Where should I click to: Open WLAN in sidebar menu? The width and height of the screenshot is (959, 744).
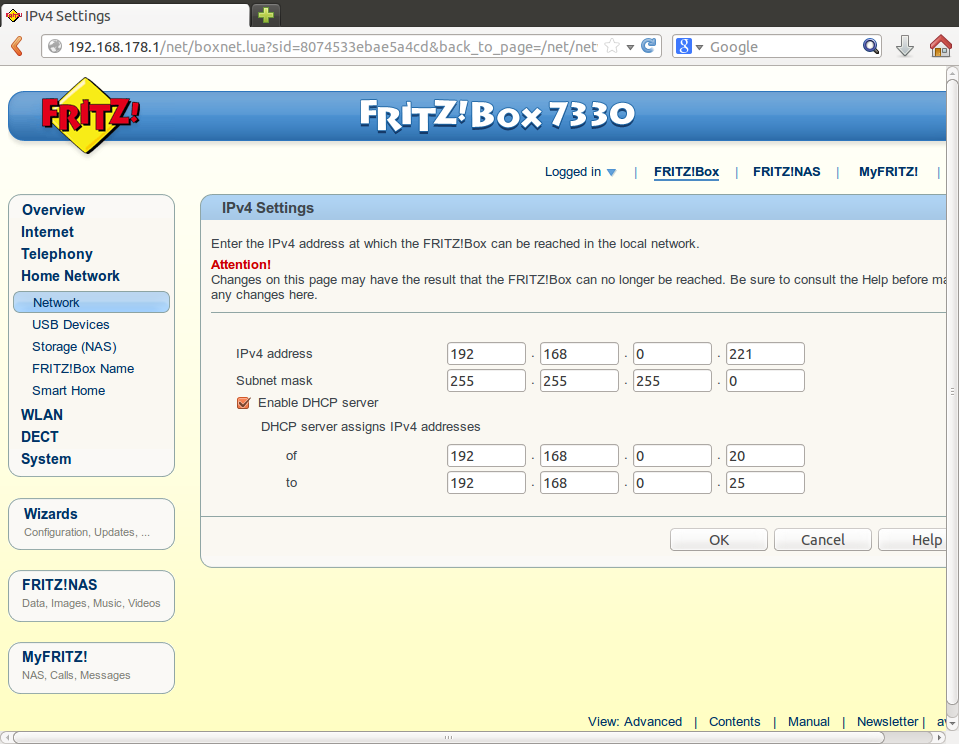tap(42, 415)
